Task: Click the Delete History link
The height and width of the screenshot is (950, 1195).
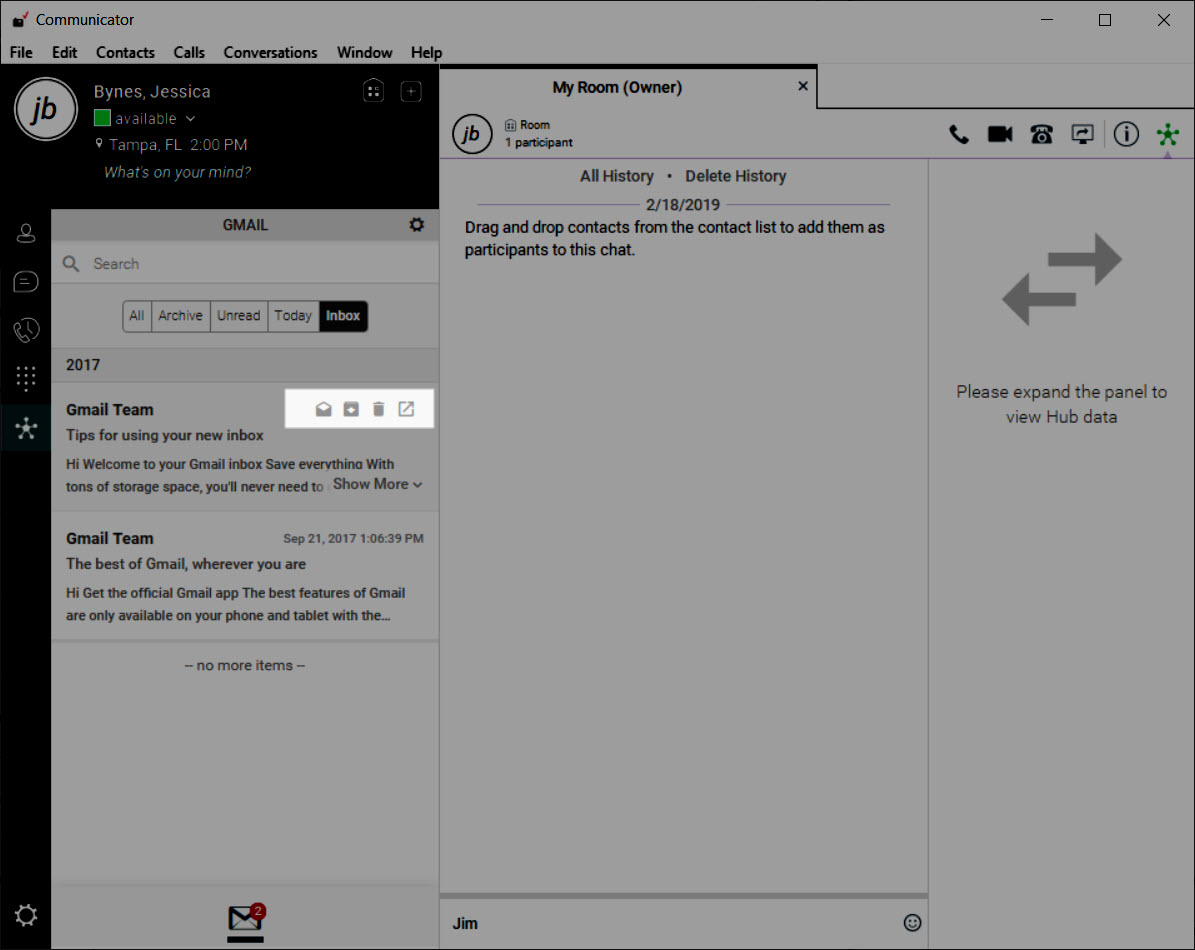Action: pyautogui.click(x=735, y=176)
